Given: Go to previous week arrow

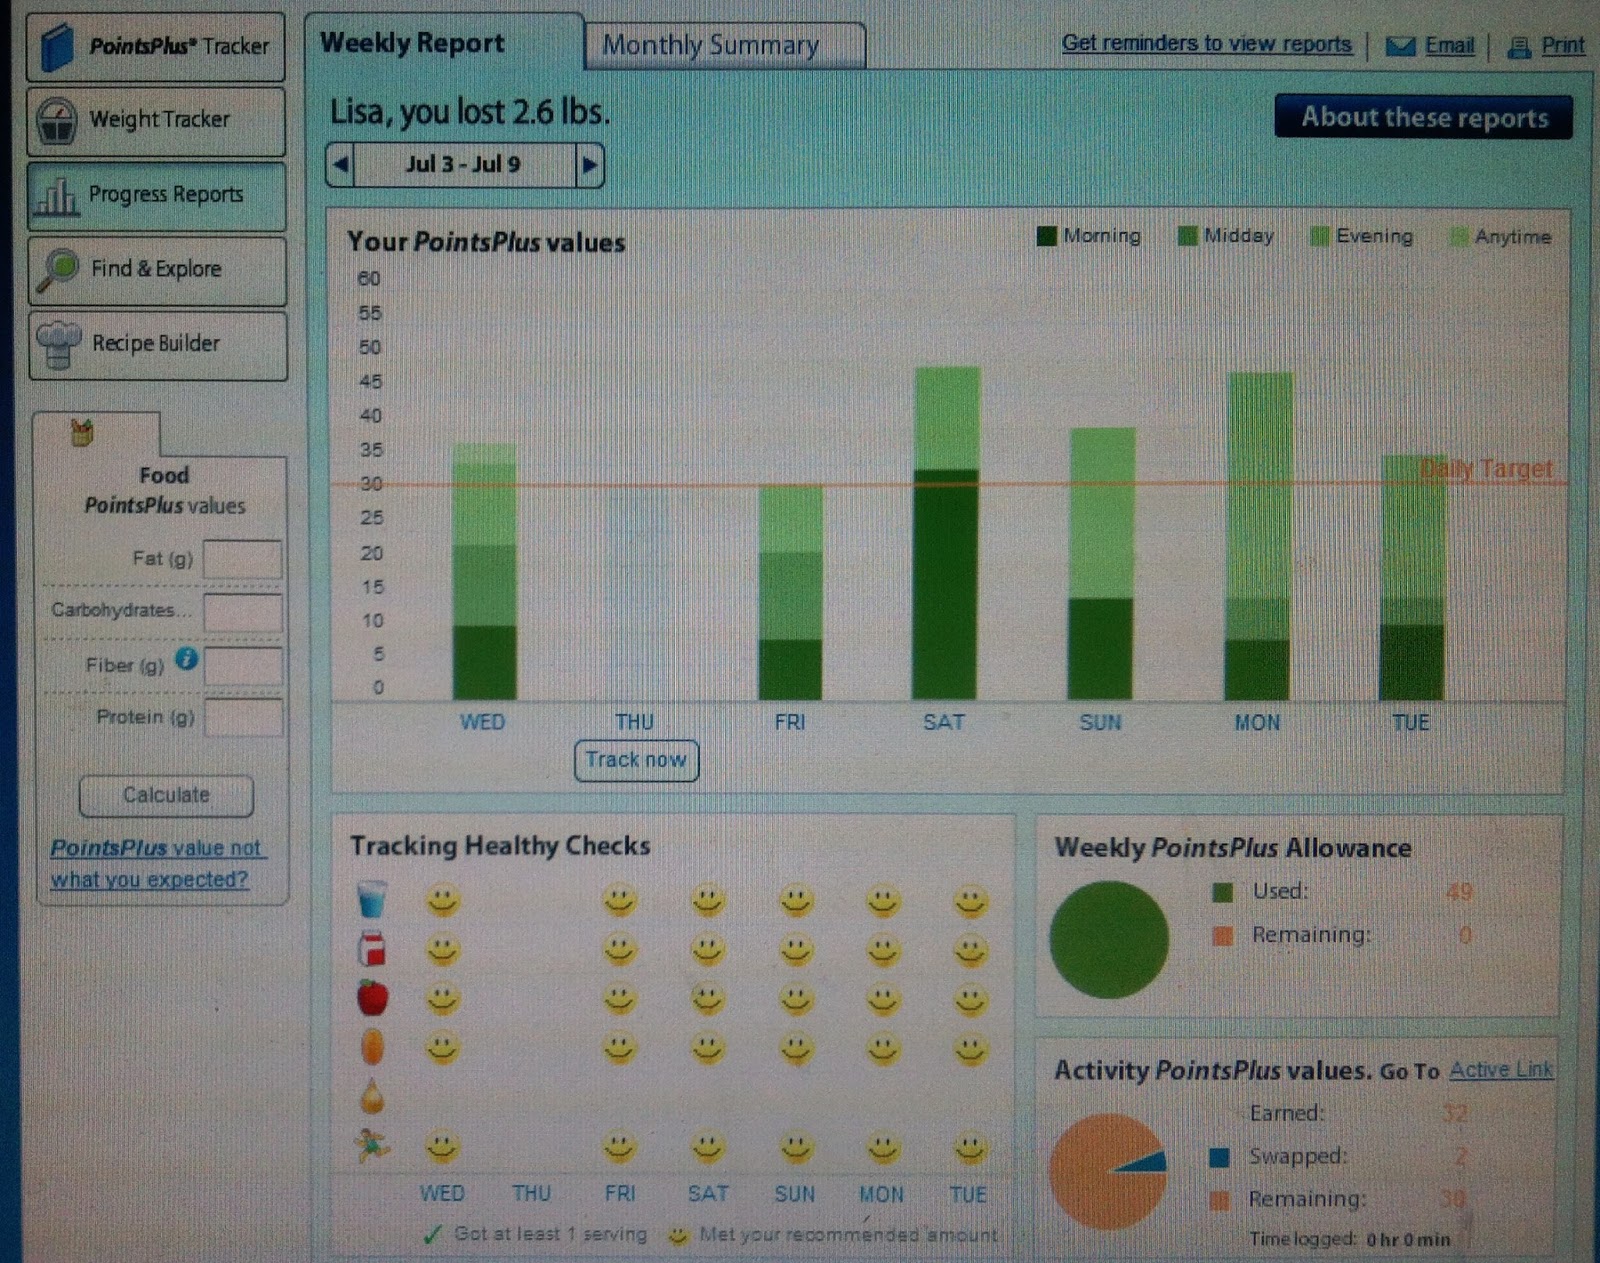Looking at the screenshot, I should [341, 164].
